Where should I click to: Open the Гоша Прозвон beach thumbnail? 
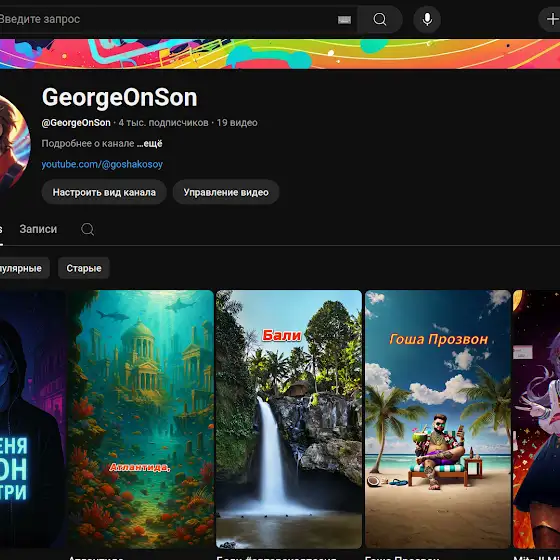click(438, 419)
